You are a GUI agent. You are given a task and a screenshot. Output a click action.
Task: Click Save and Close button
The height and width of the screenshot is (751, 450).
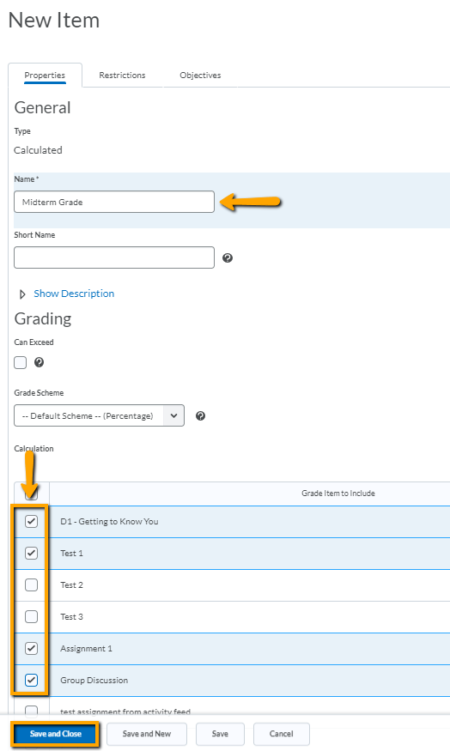pyautogui.click(x=56, y=734)
